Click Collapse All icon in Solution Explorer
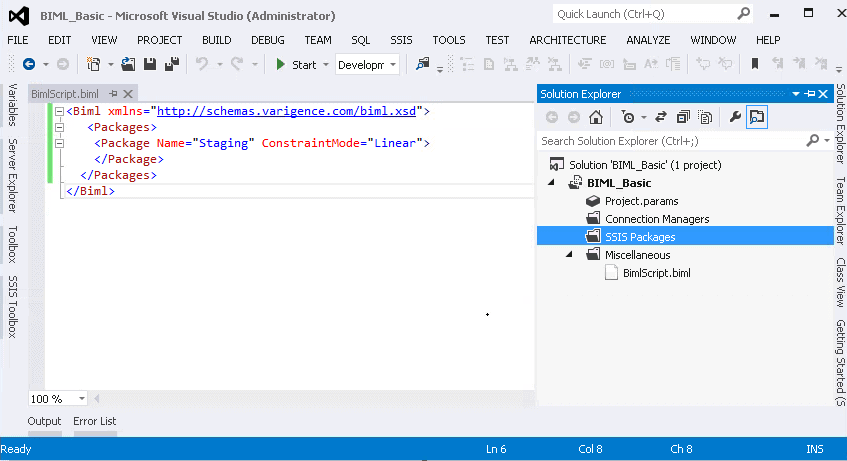This screenshot has height=461, width=847. 683,117
